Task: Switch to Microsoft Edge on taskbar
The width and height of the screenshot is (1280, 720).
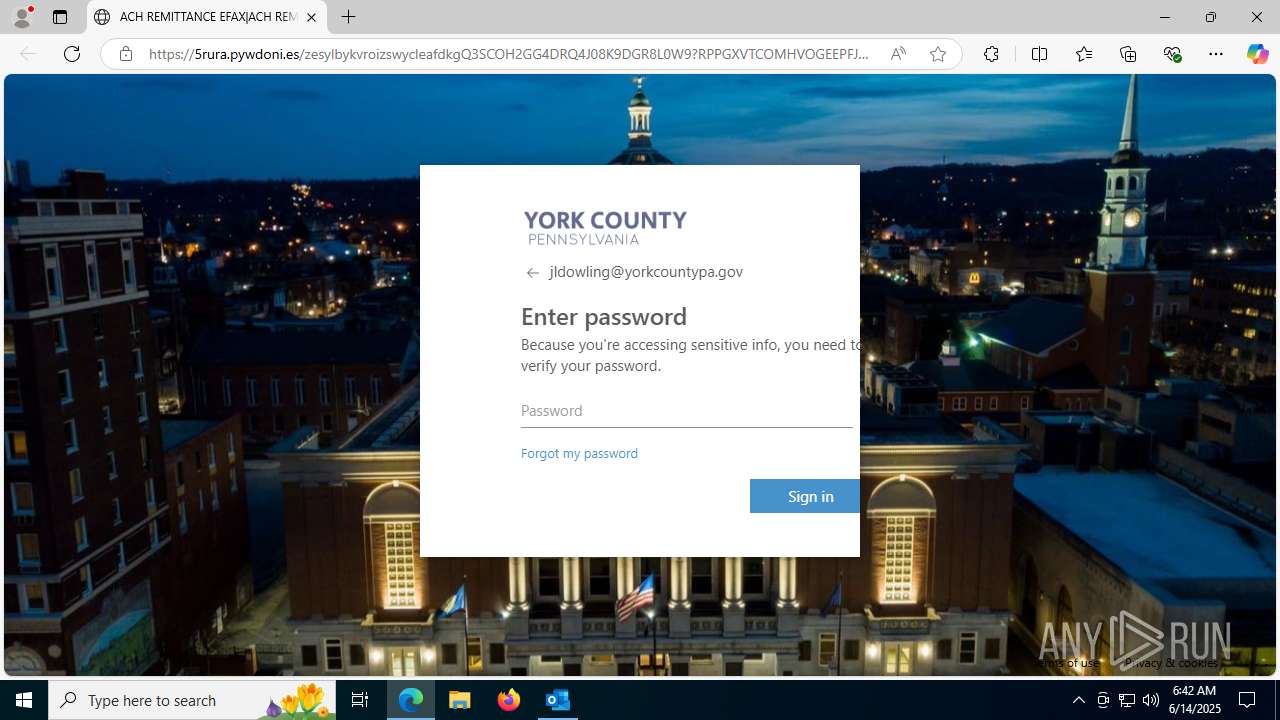Action: click(x=411, y=700)
